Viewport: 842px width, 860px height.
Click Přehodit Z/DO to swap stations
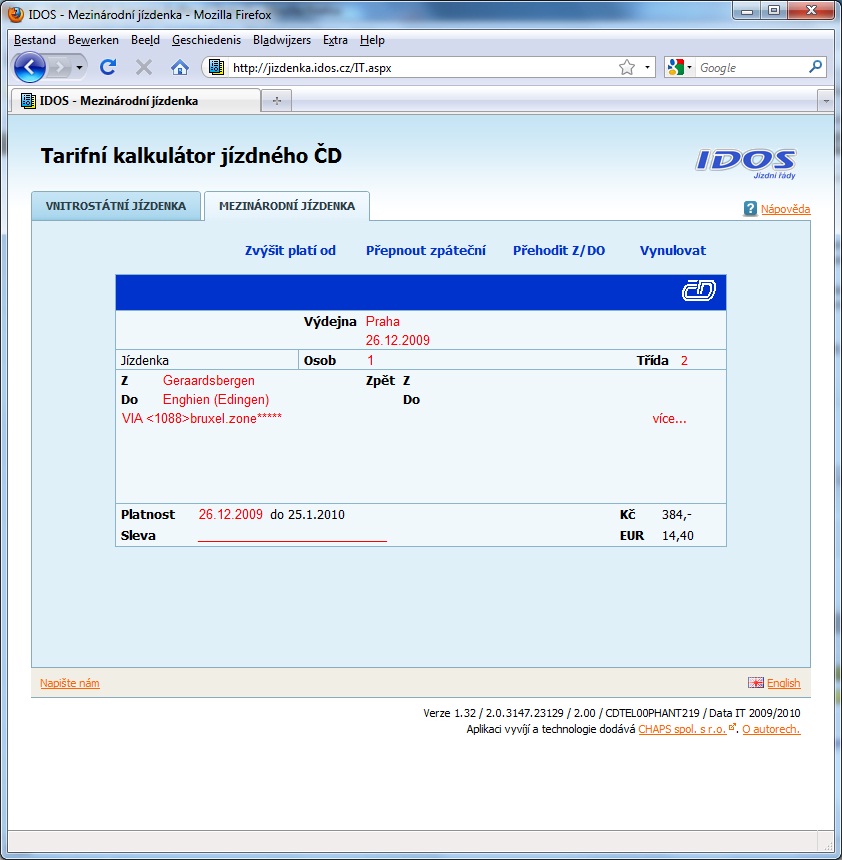(x=559, y=251)
